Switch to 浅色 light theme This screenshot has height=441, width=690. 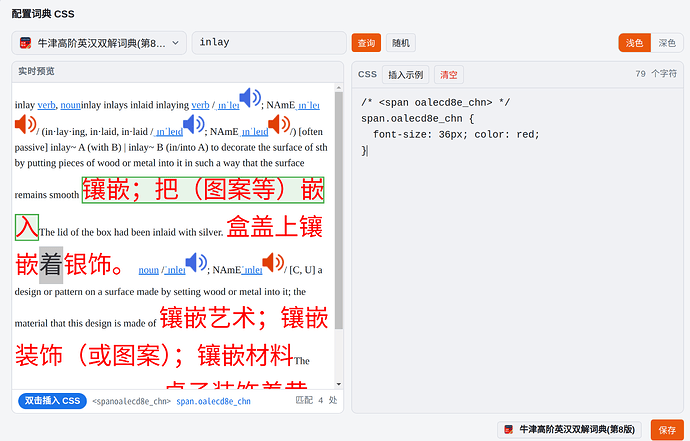coord(635,43)
